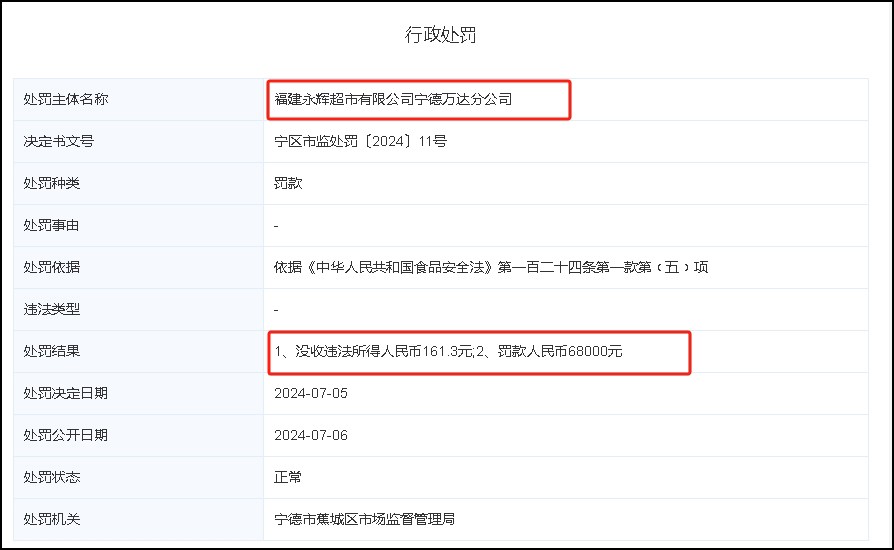Click the 罚款 value in 处罚种类 row
894x550 pixels.
(x=288, y=183)
